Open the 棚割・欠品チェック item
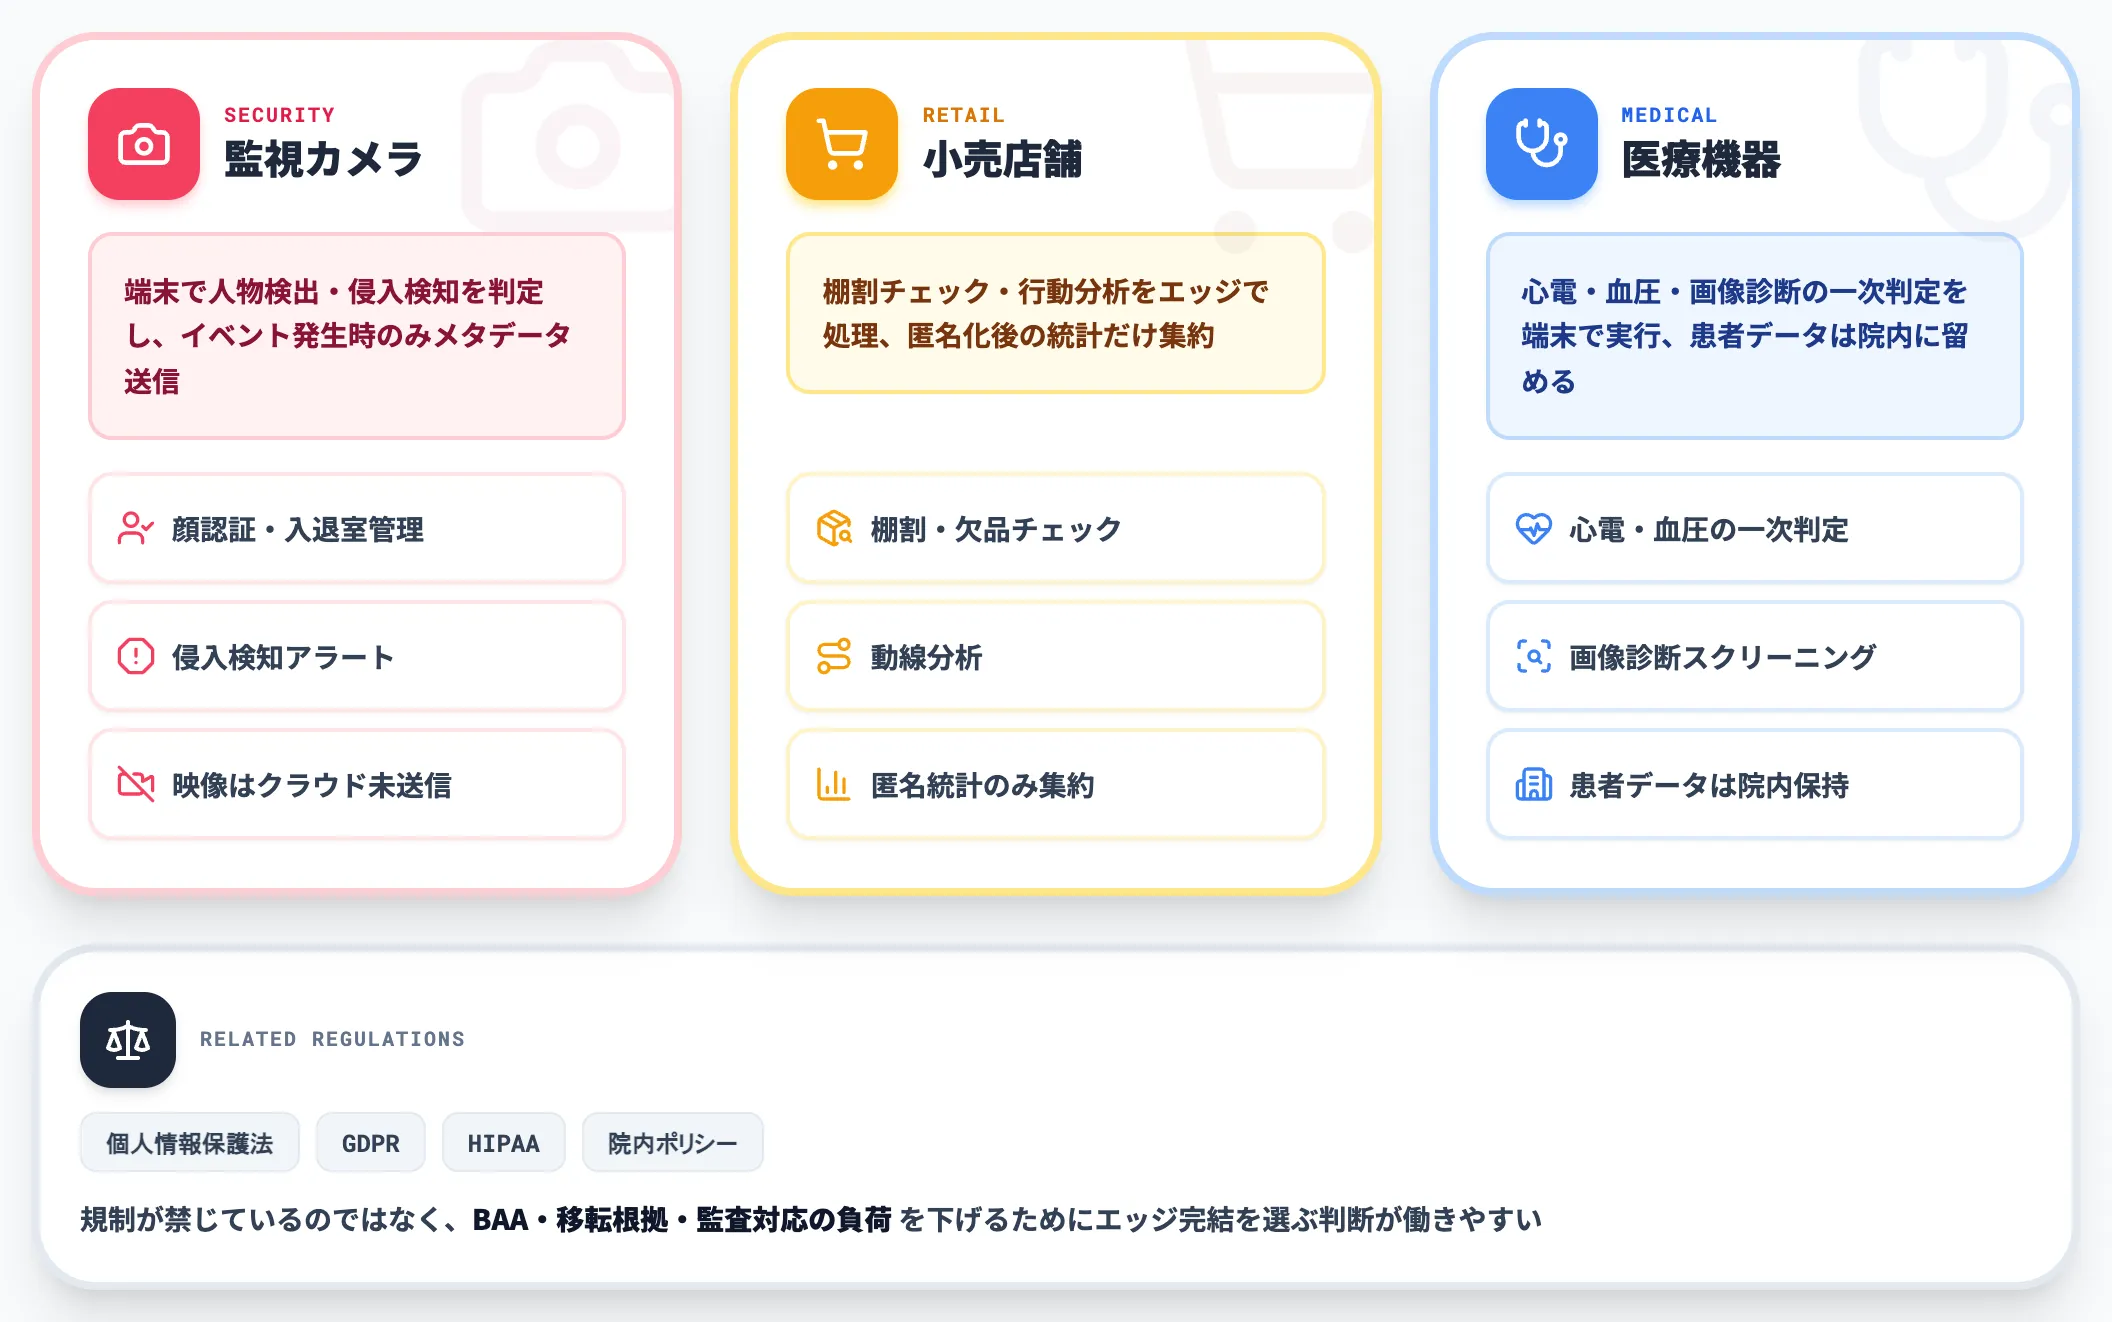The height and width of the screenshot is (1322, 2112). [1056, 529]
